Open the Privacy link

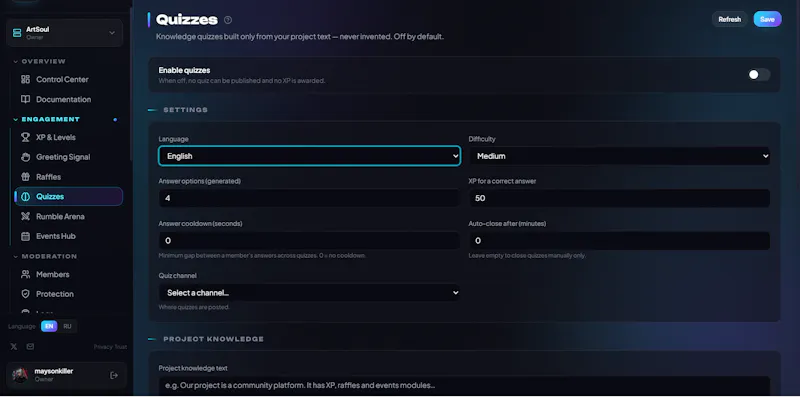click(x=103, y=347)
